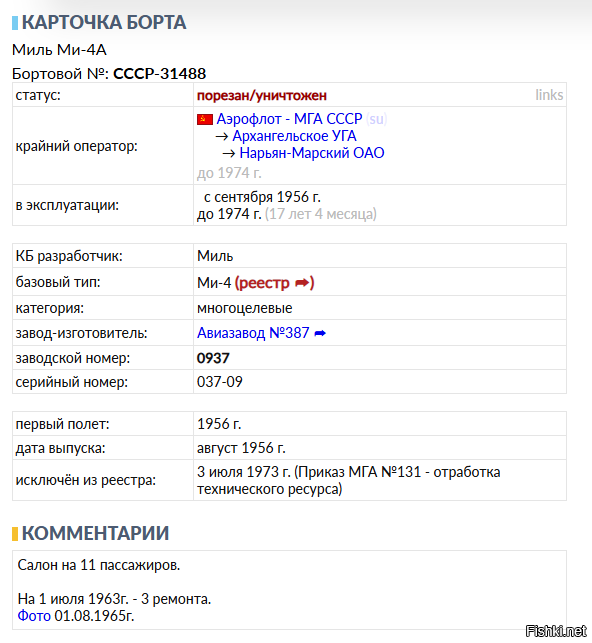The height and width of the screenshot is (643, 592).
Task: Click factory number 0937 value
Action: 213,358
